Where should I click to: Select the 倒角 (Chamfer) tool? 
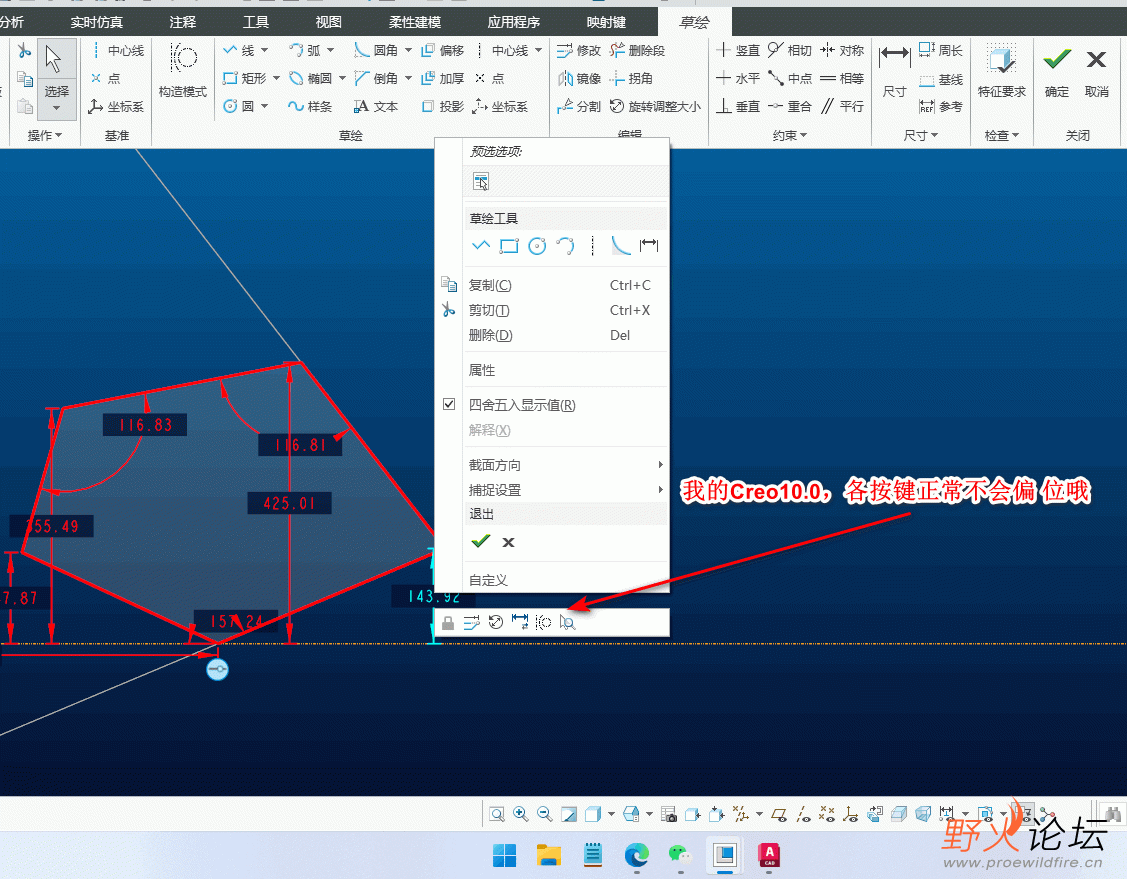(x=376, y=78)
